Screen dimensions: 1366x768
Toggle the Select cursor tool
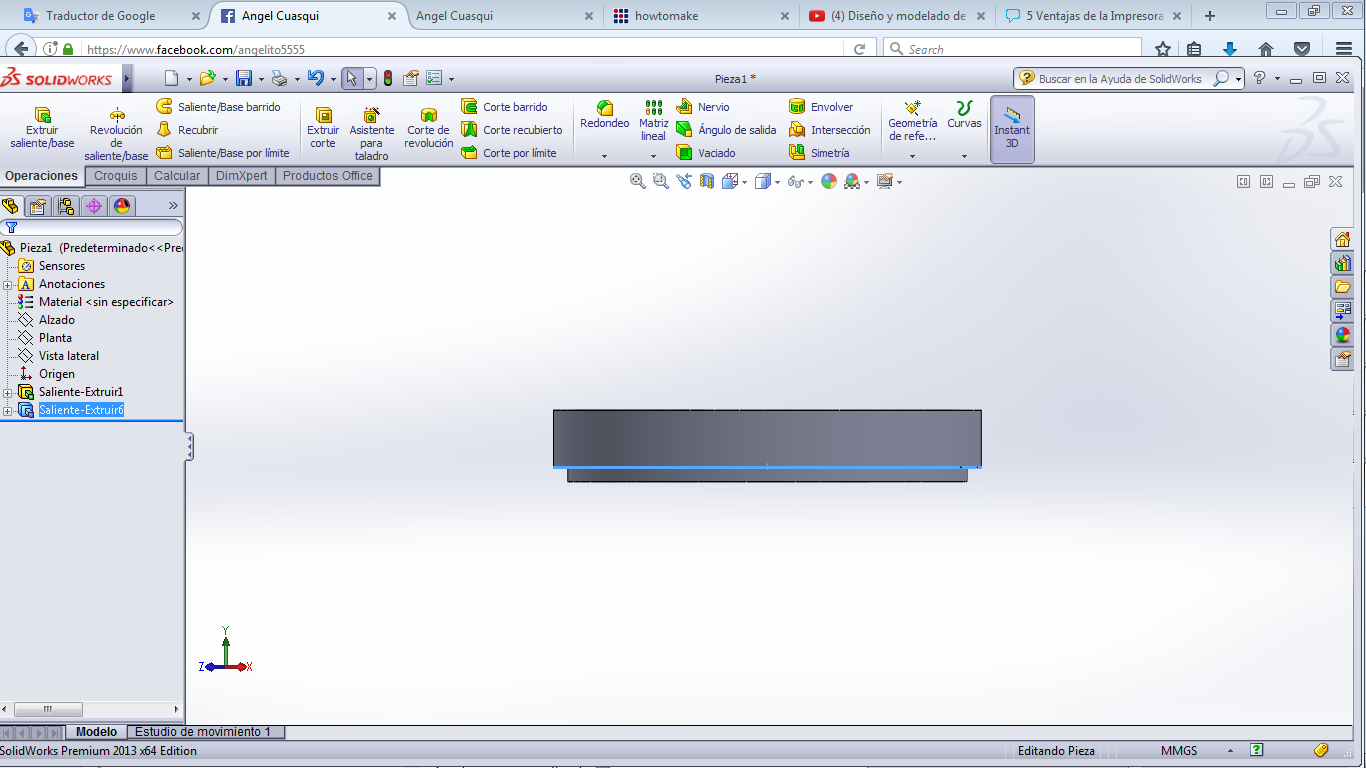point(351,78)
